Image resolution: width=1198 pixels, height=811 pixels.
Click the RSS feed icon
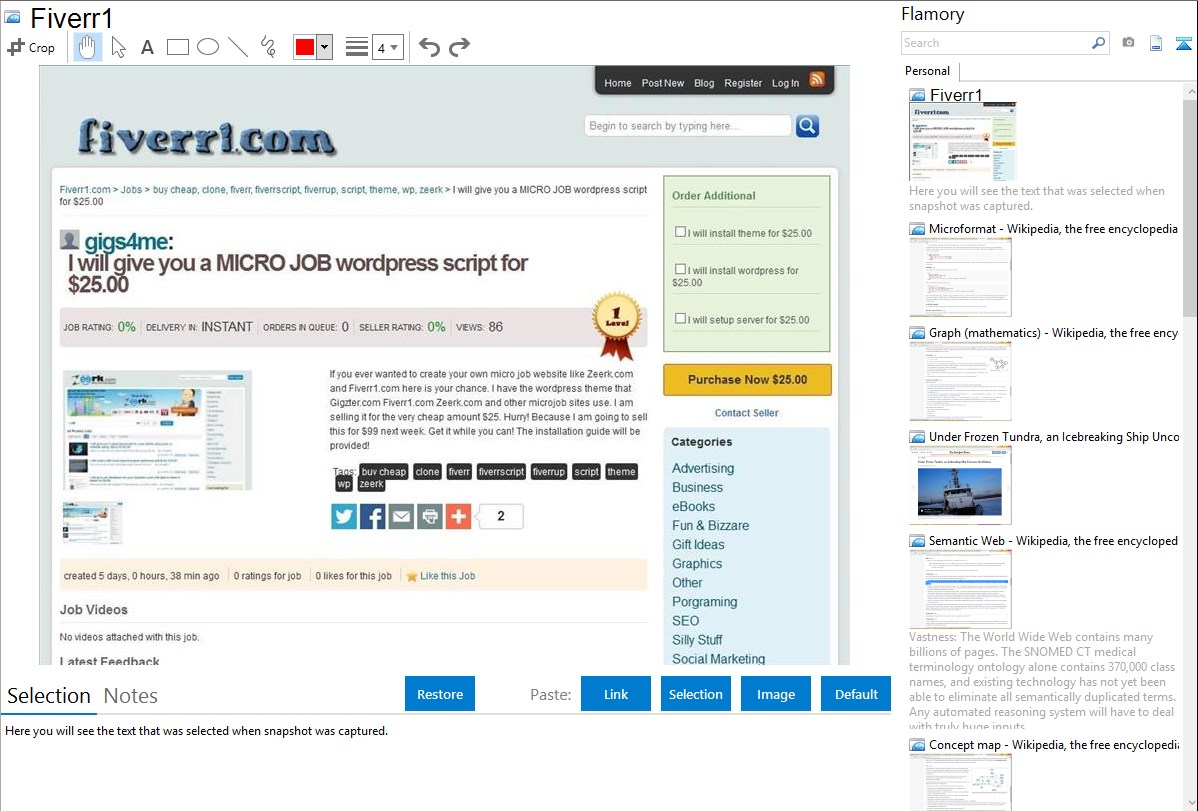pyautogui.click(x=817, y=79)
